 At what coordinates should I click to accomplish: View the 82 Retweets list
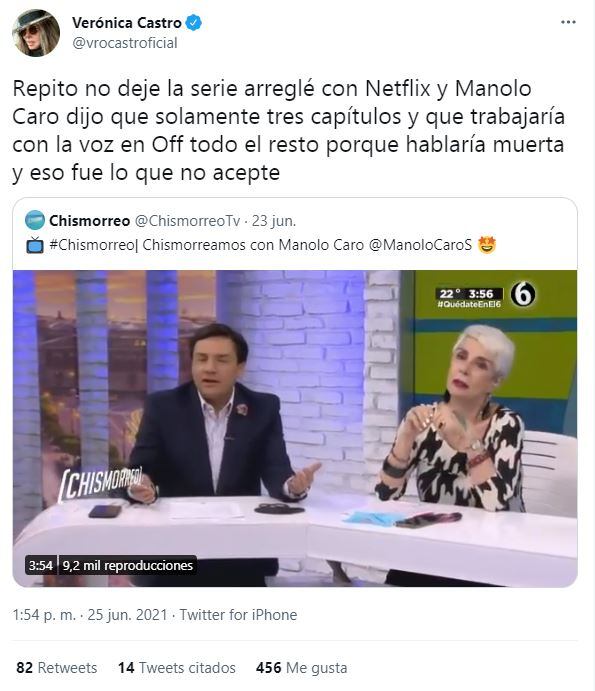[56, 668]
